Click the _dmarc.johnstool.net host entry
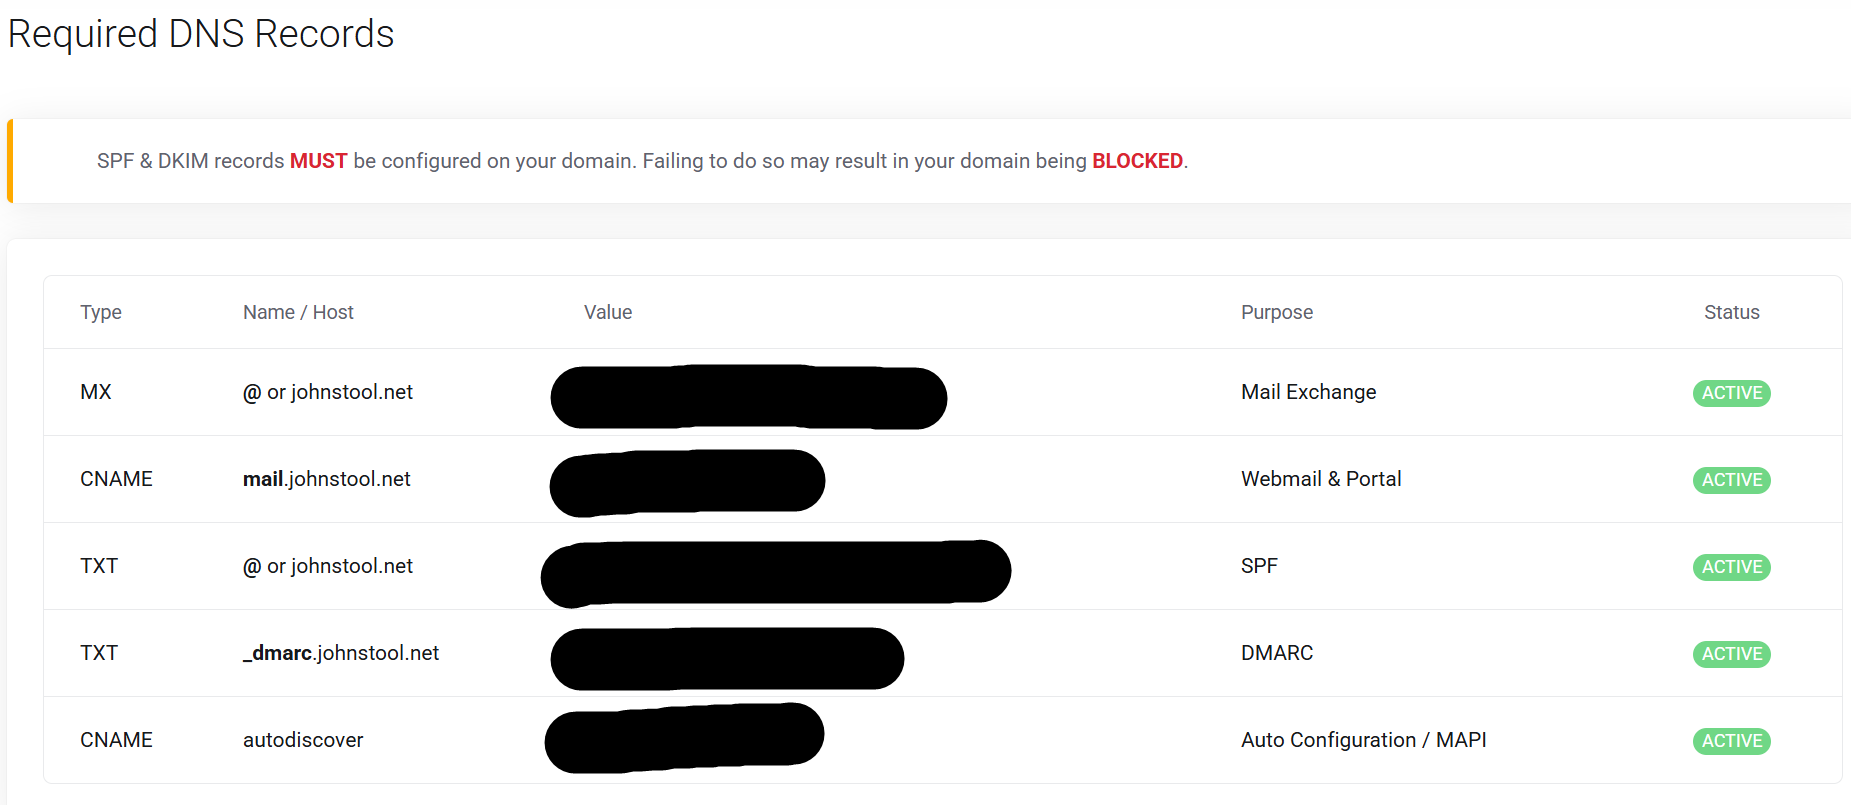 point(341,653)
